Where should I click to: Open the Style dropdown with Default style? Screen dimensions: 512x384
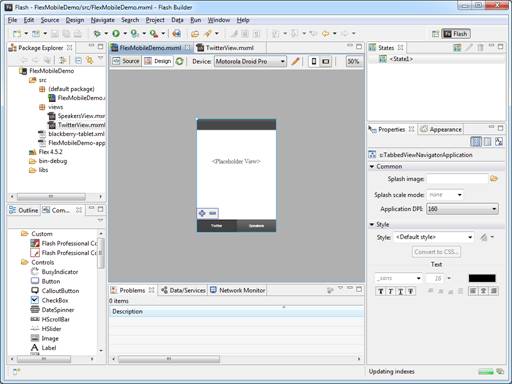434,237
